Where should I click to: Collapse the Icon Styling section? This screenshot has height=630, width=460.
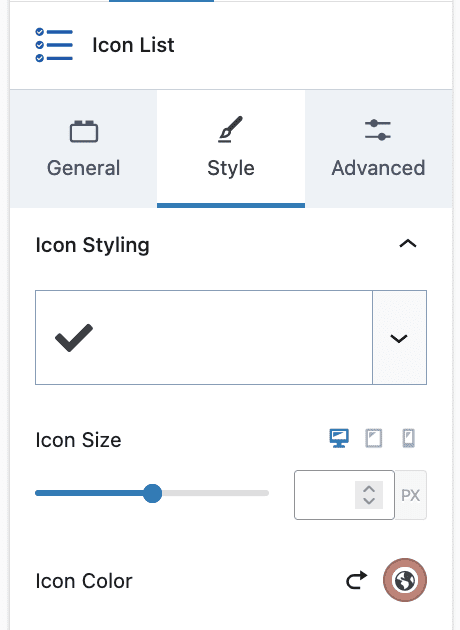pyautogui.click(x=408, y=243)
